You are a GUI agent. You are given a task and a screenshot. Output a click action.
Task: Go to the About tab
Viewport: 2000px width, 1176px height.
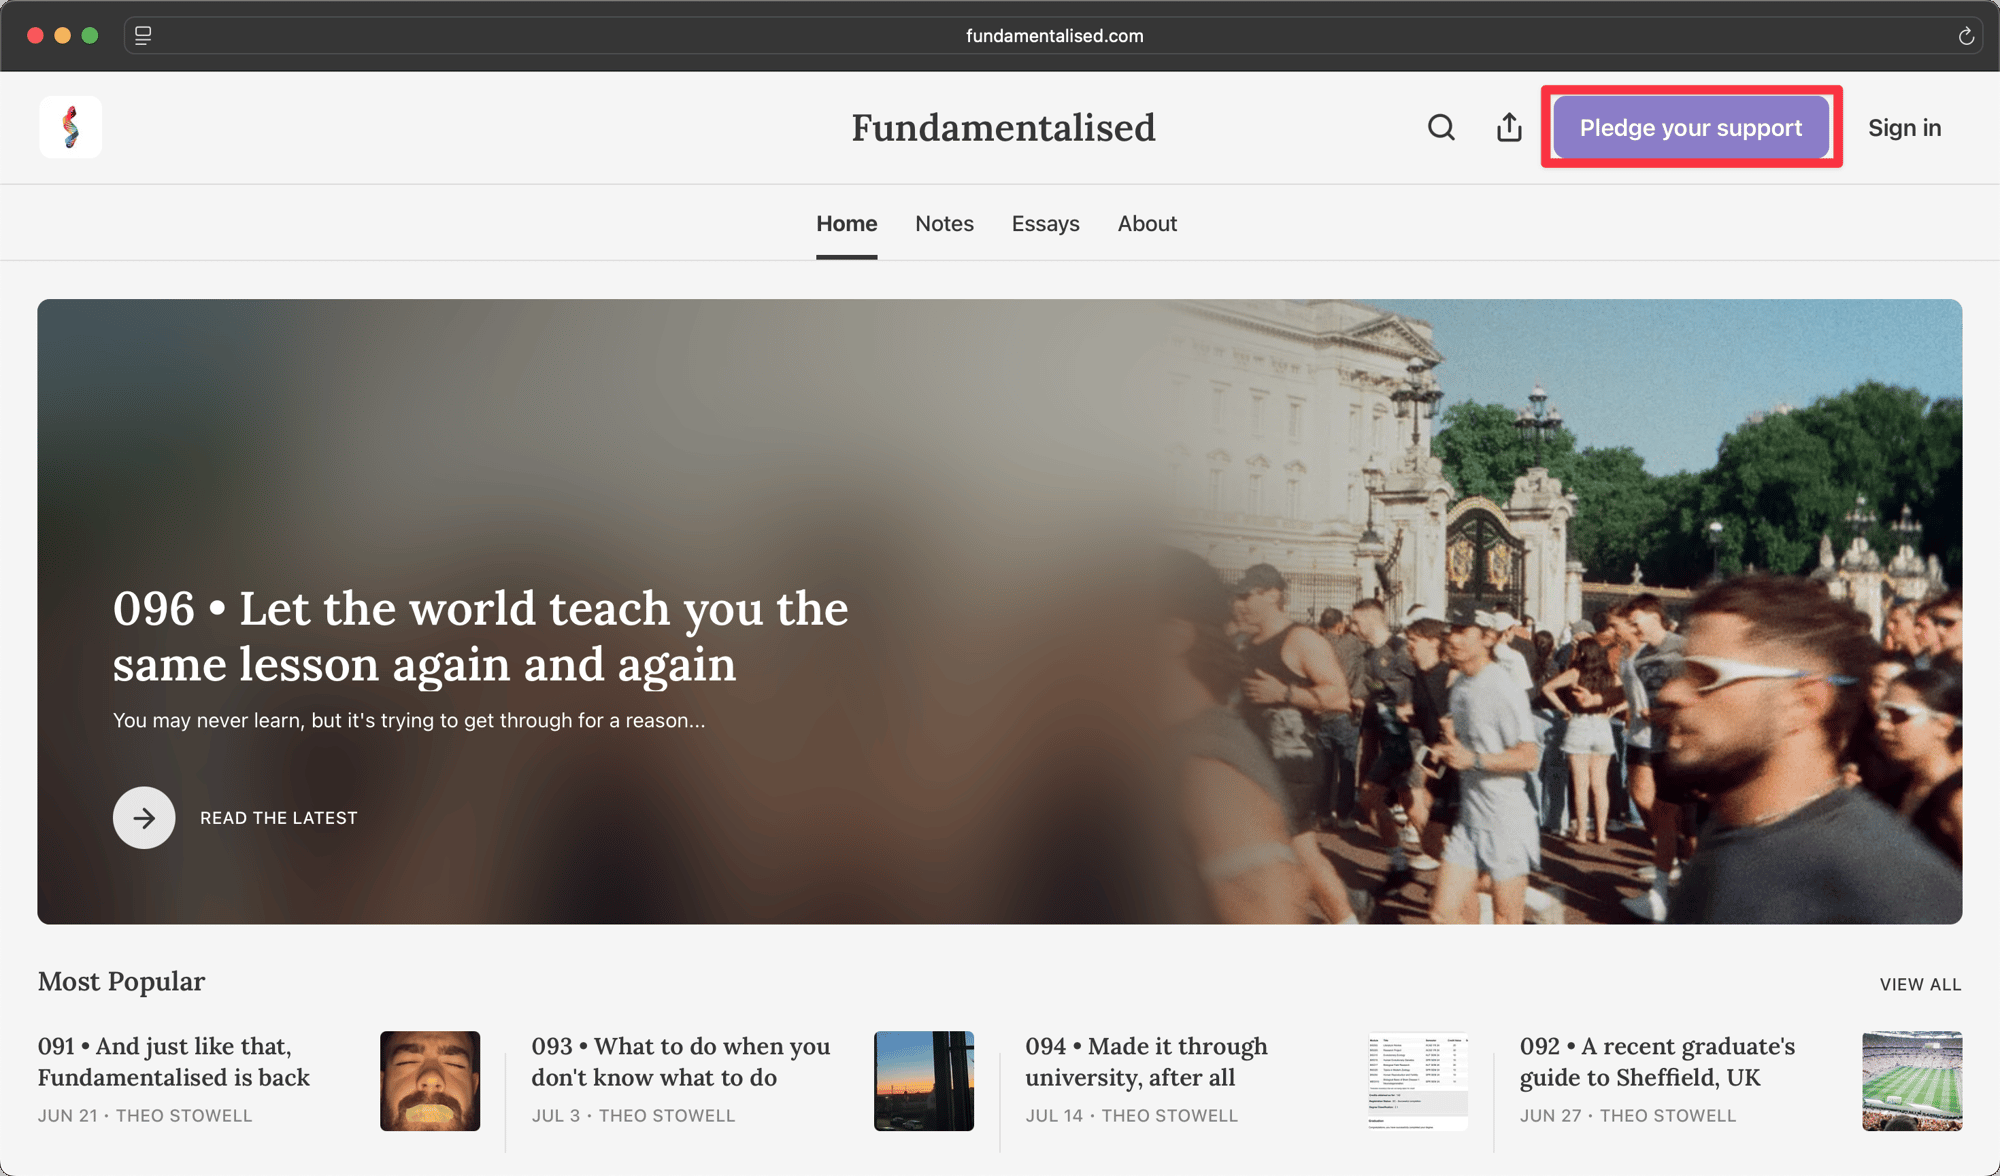(1147, 223)
